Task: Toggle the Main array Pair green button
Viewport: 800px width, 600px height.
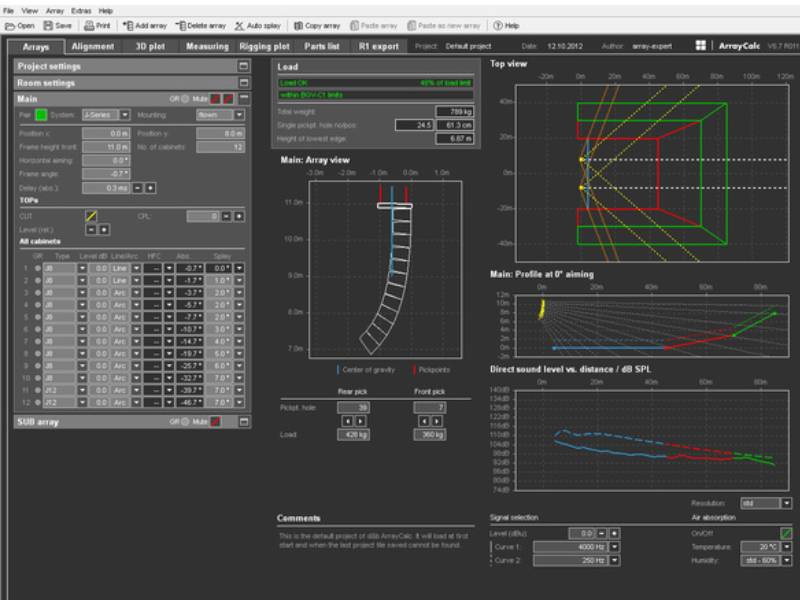Action: (x=41, y=115)
